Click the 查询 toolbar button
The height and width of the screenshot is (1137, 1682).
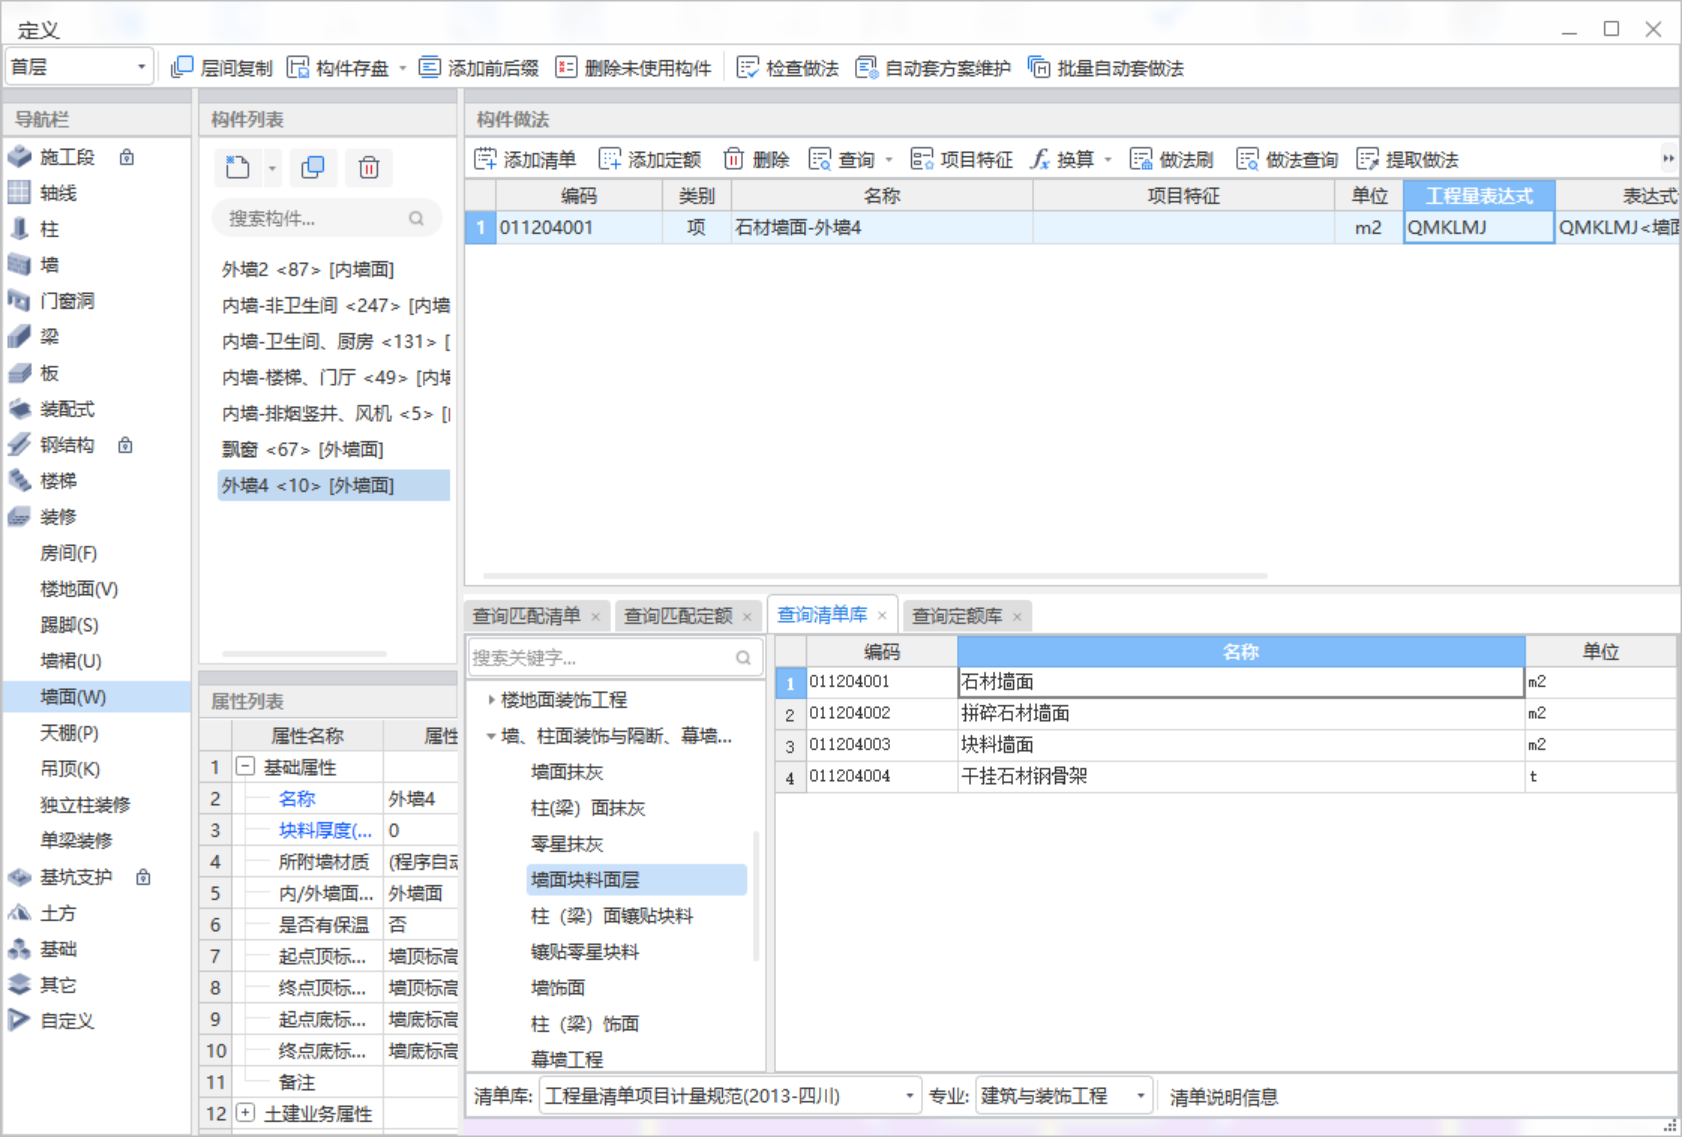pyautogui.click(x=842, y=159)
